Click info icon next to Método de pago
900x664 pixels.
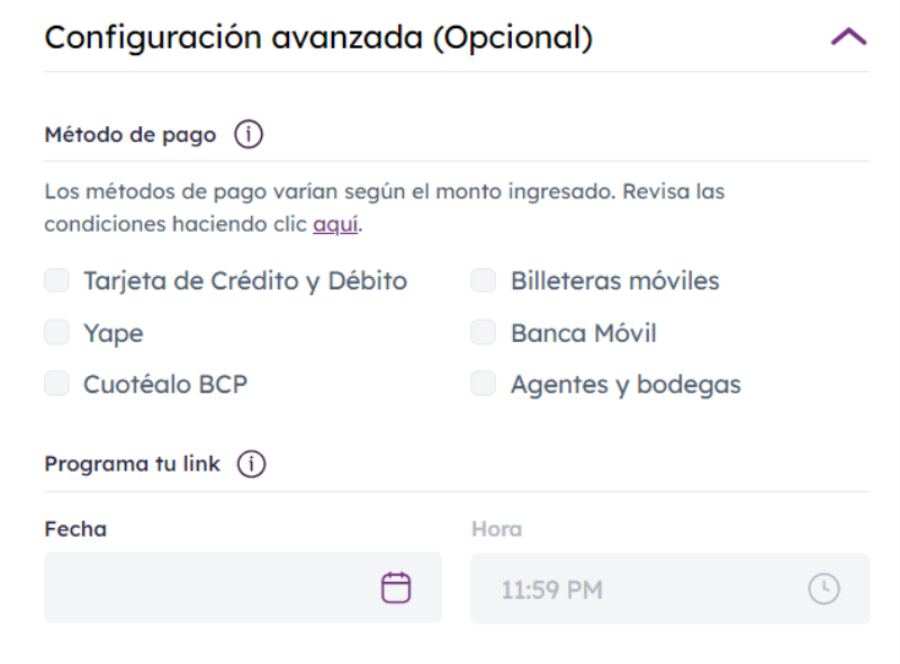(247, 135)
